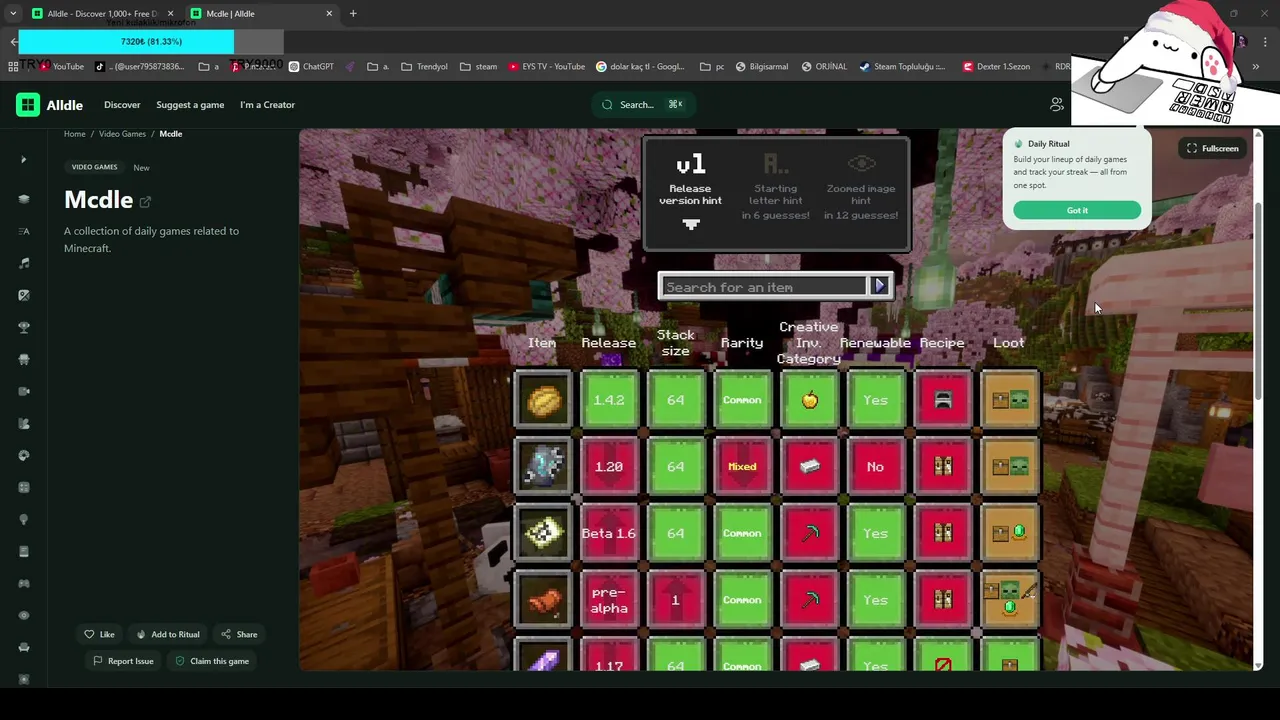Open the video camera category sidebar icon
This screenshot has width=1280, height=720.
[x=24, y=391]
